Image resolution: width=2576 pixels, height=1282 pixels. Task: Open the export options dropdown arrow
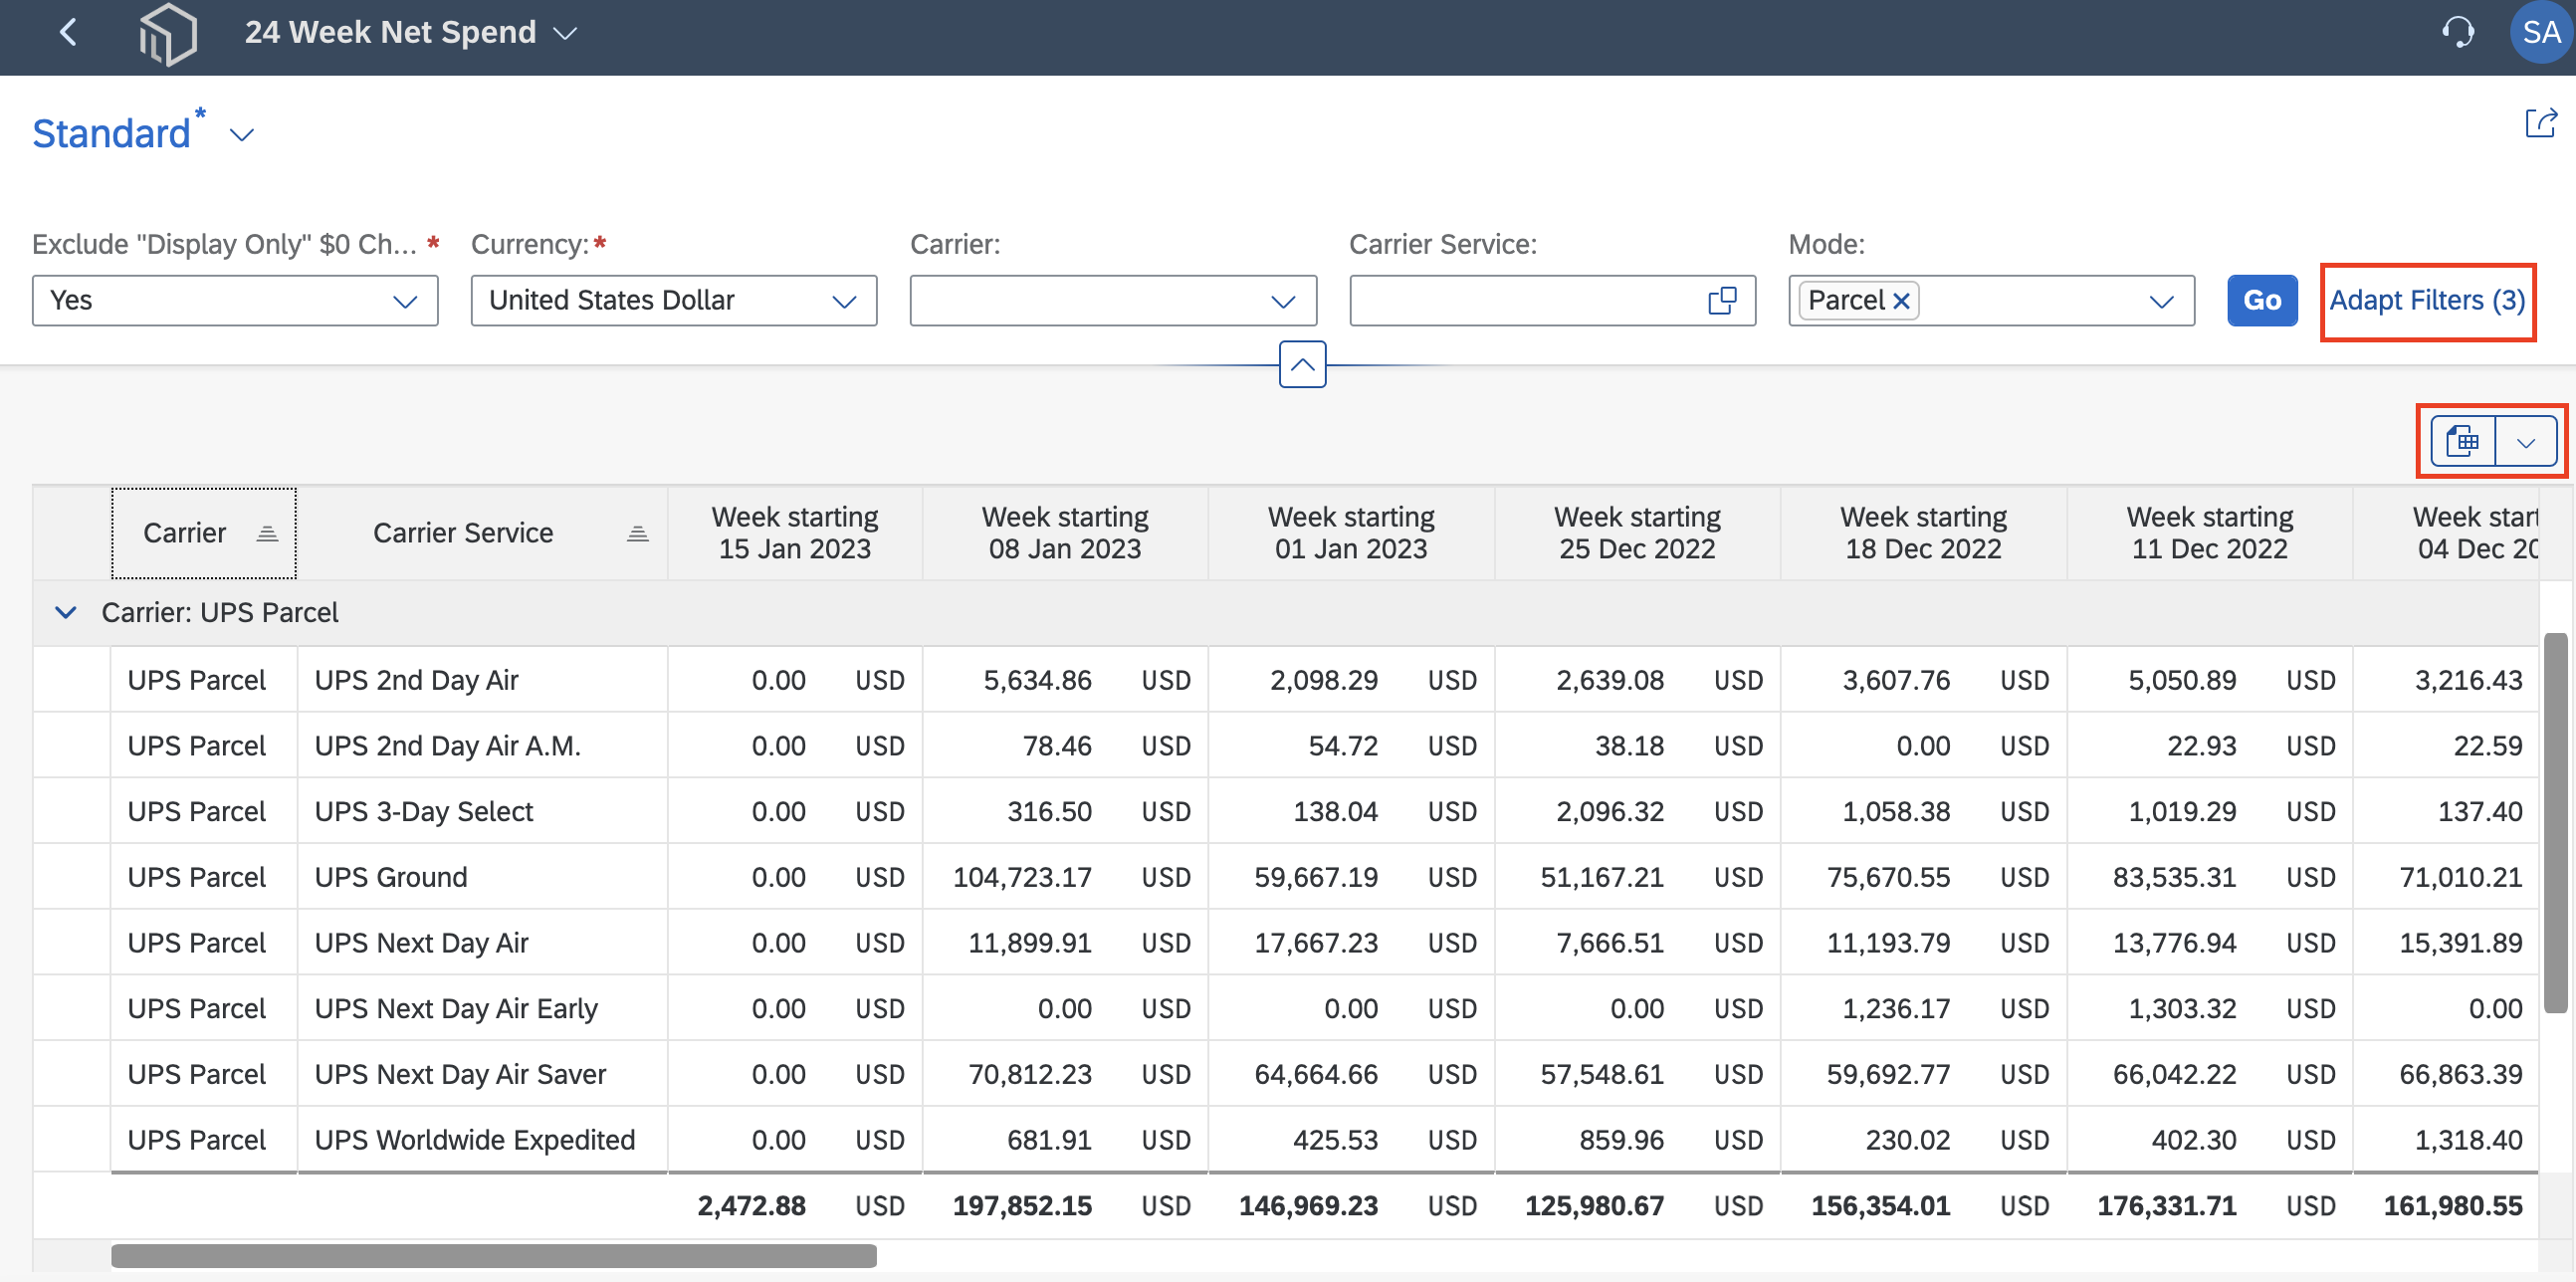click(2526, 441)
